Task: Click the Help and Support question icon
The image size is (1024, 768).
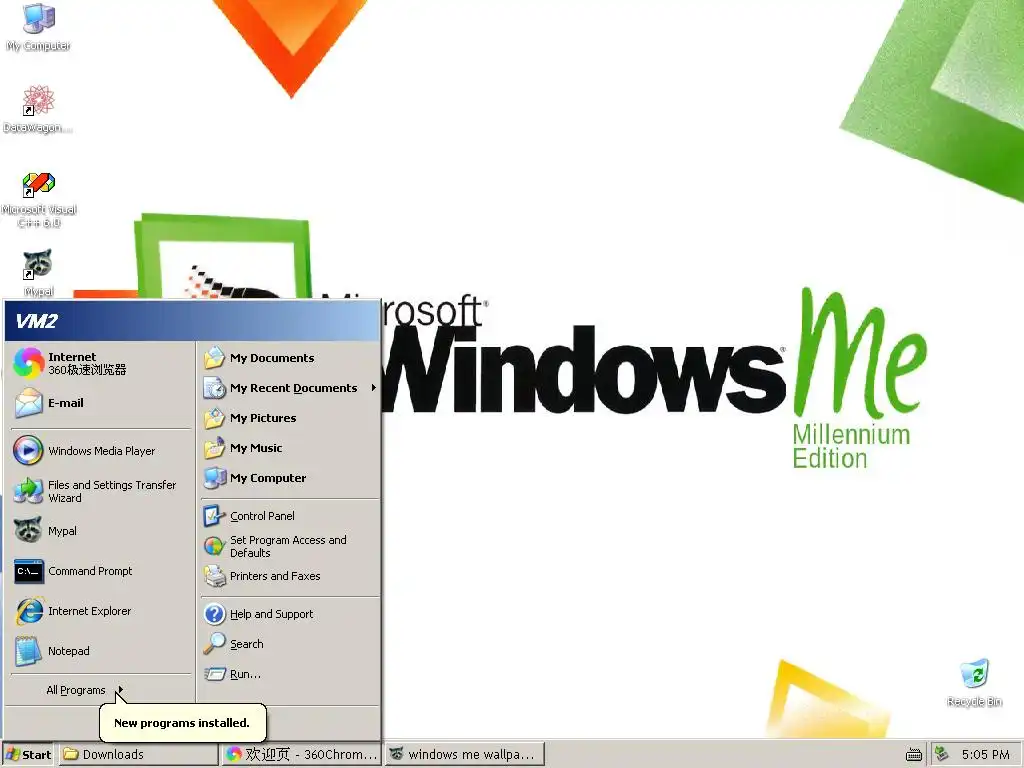Action: coord(214,614)
